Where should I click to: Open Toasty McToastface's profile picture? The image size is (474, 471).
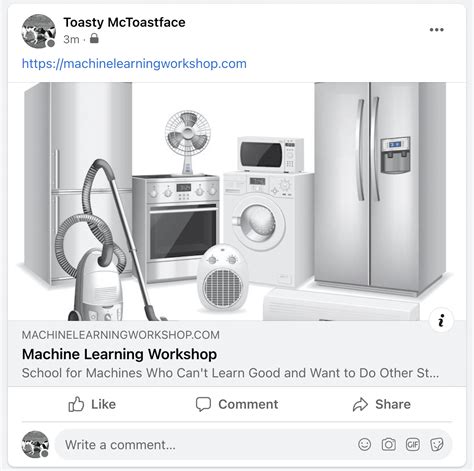click(x=39, y=31)
